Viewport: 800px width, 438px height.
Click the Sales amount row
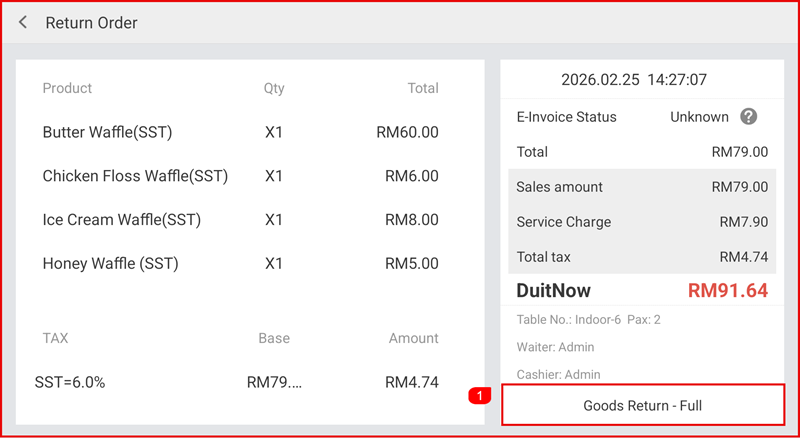tap(642, 187)
